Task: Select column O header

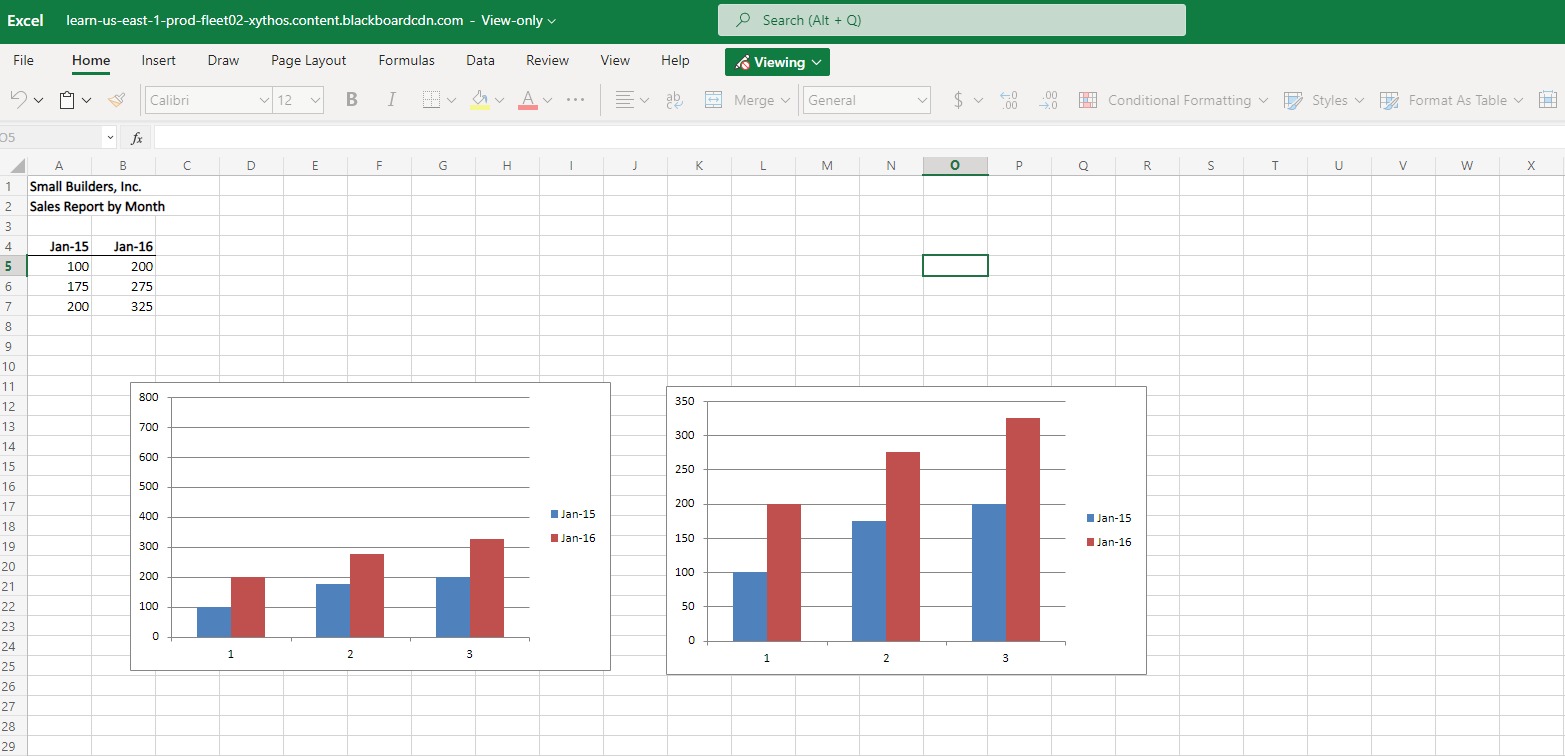Action: point(955,166)
